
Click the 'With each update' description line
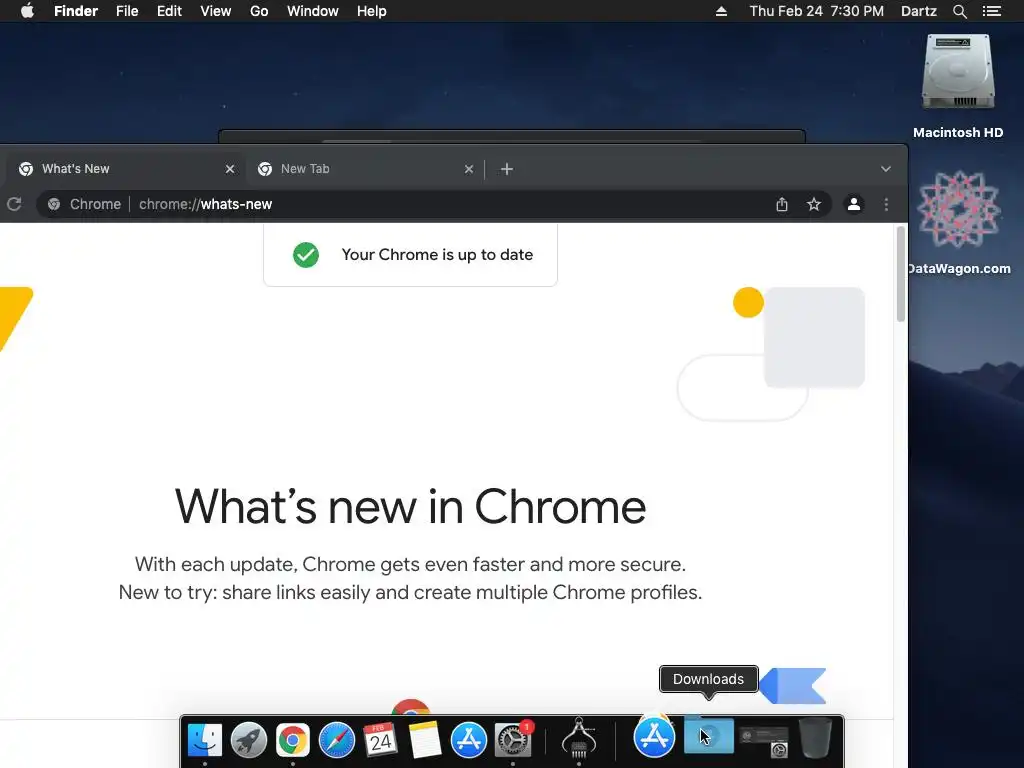(x=410, y=564)
